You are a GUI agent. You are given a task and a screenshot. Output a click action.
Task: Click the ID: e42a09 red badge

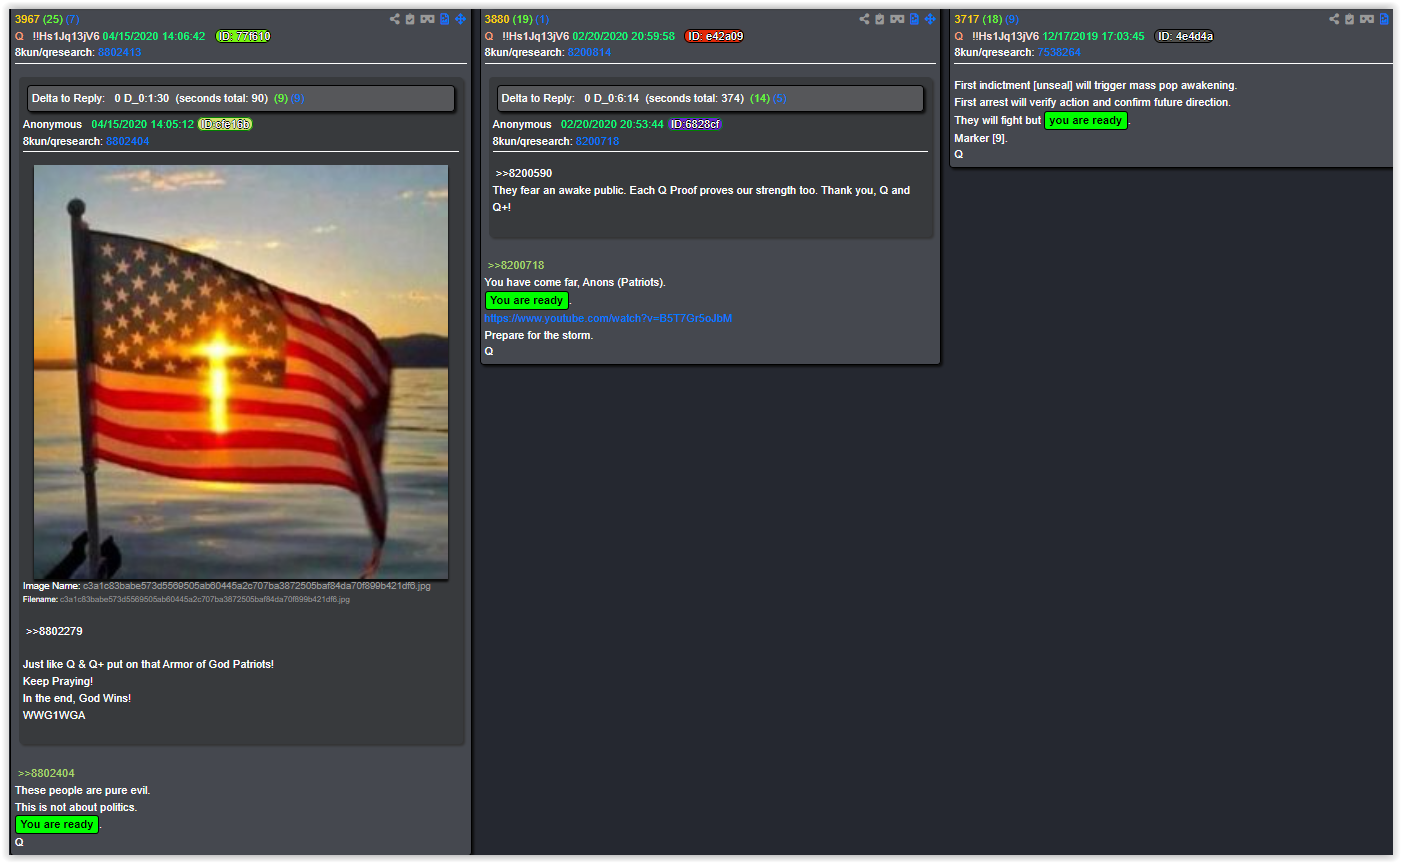pos(714,36)
